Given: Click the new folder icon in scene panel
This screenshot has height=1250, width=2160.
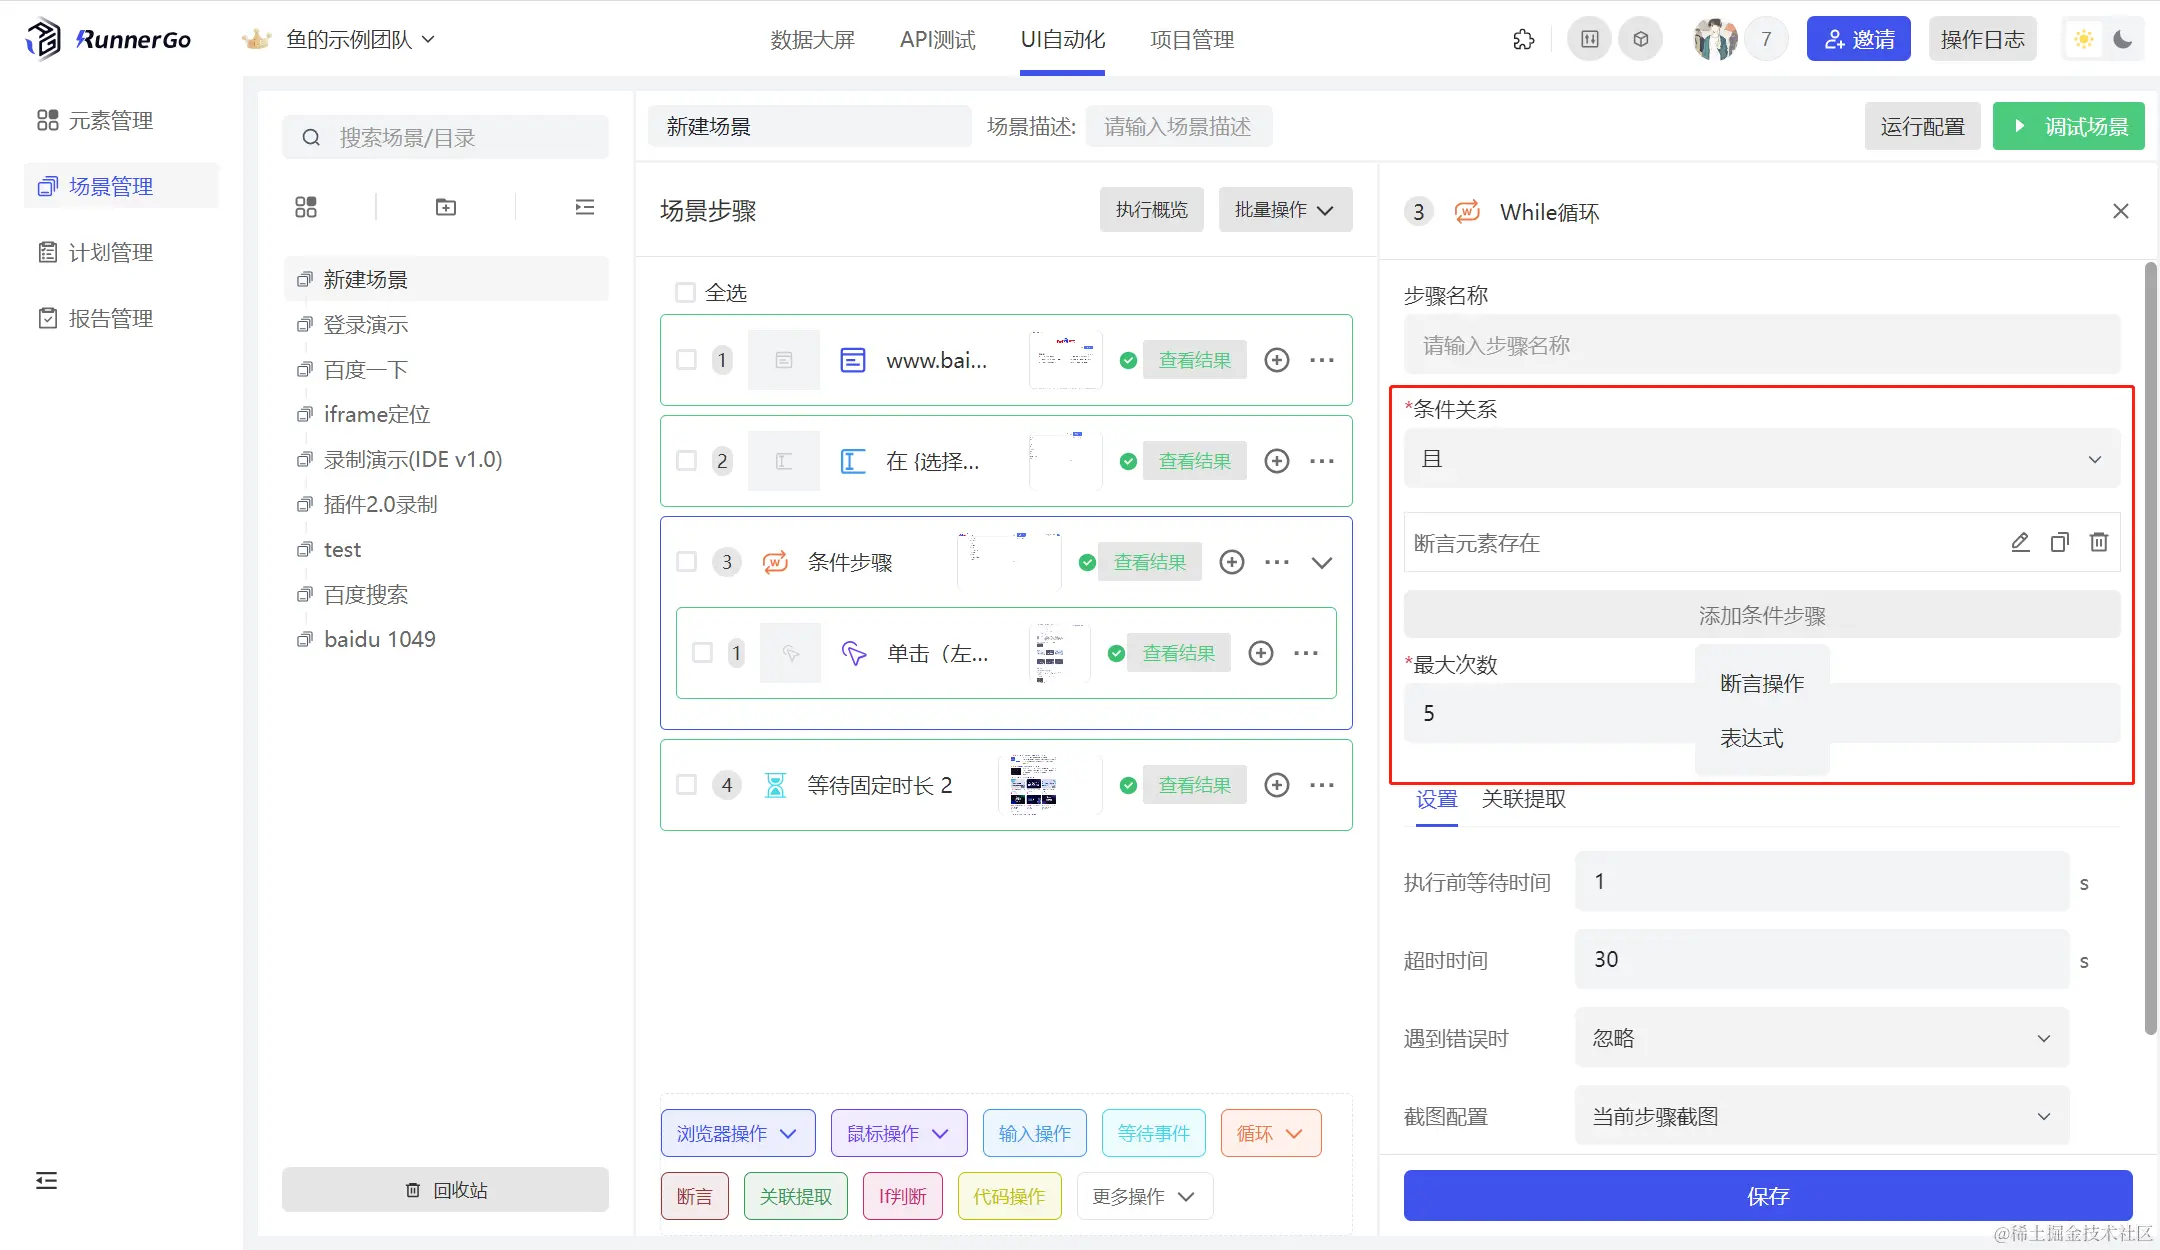Looking at the screenshot, I should pos(446,207).
